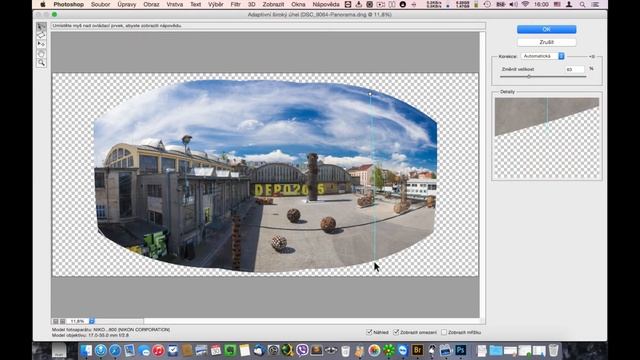Select the Move tool in the dialog toolbar
The height and width of the screenshot is (360, 640).
click(x=41, y=44)
